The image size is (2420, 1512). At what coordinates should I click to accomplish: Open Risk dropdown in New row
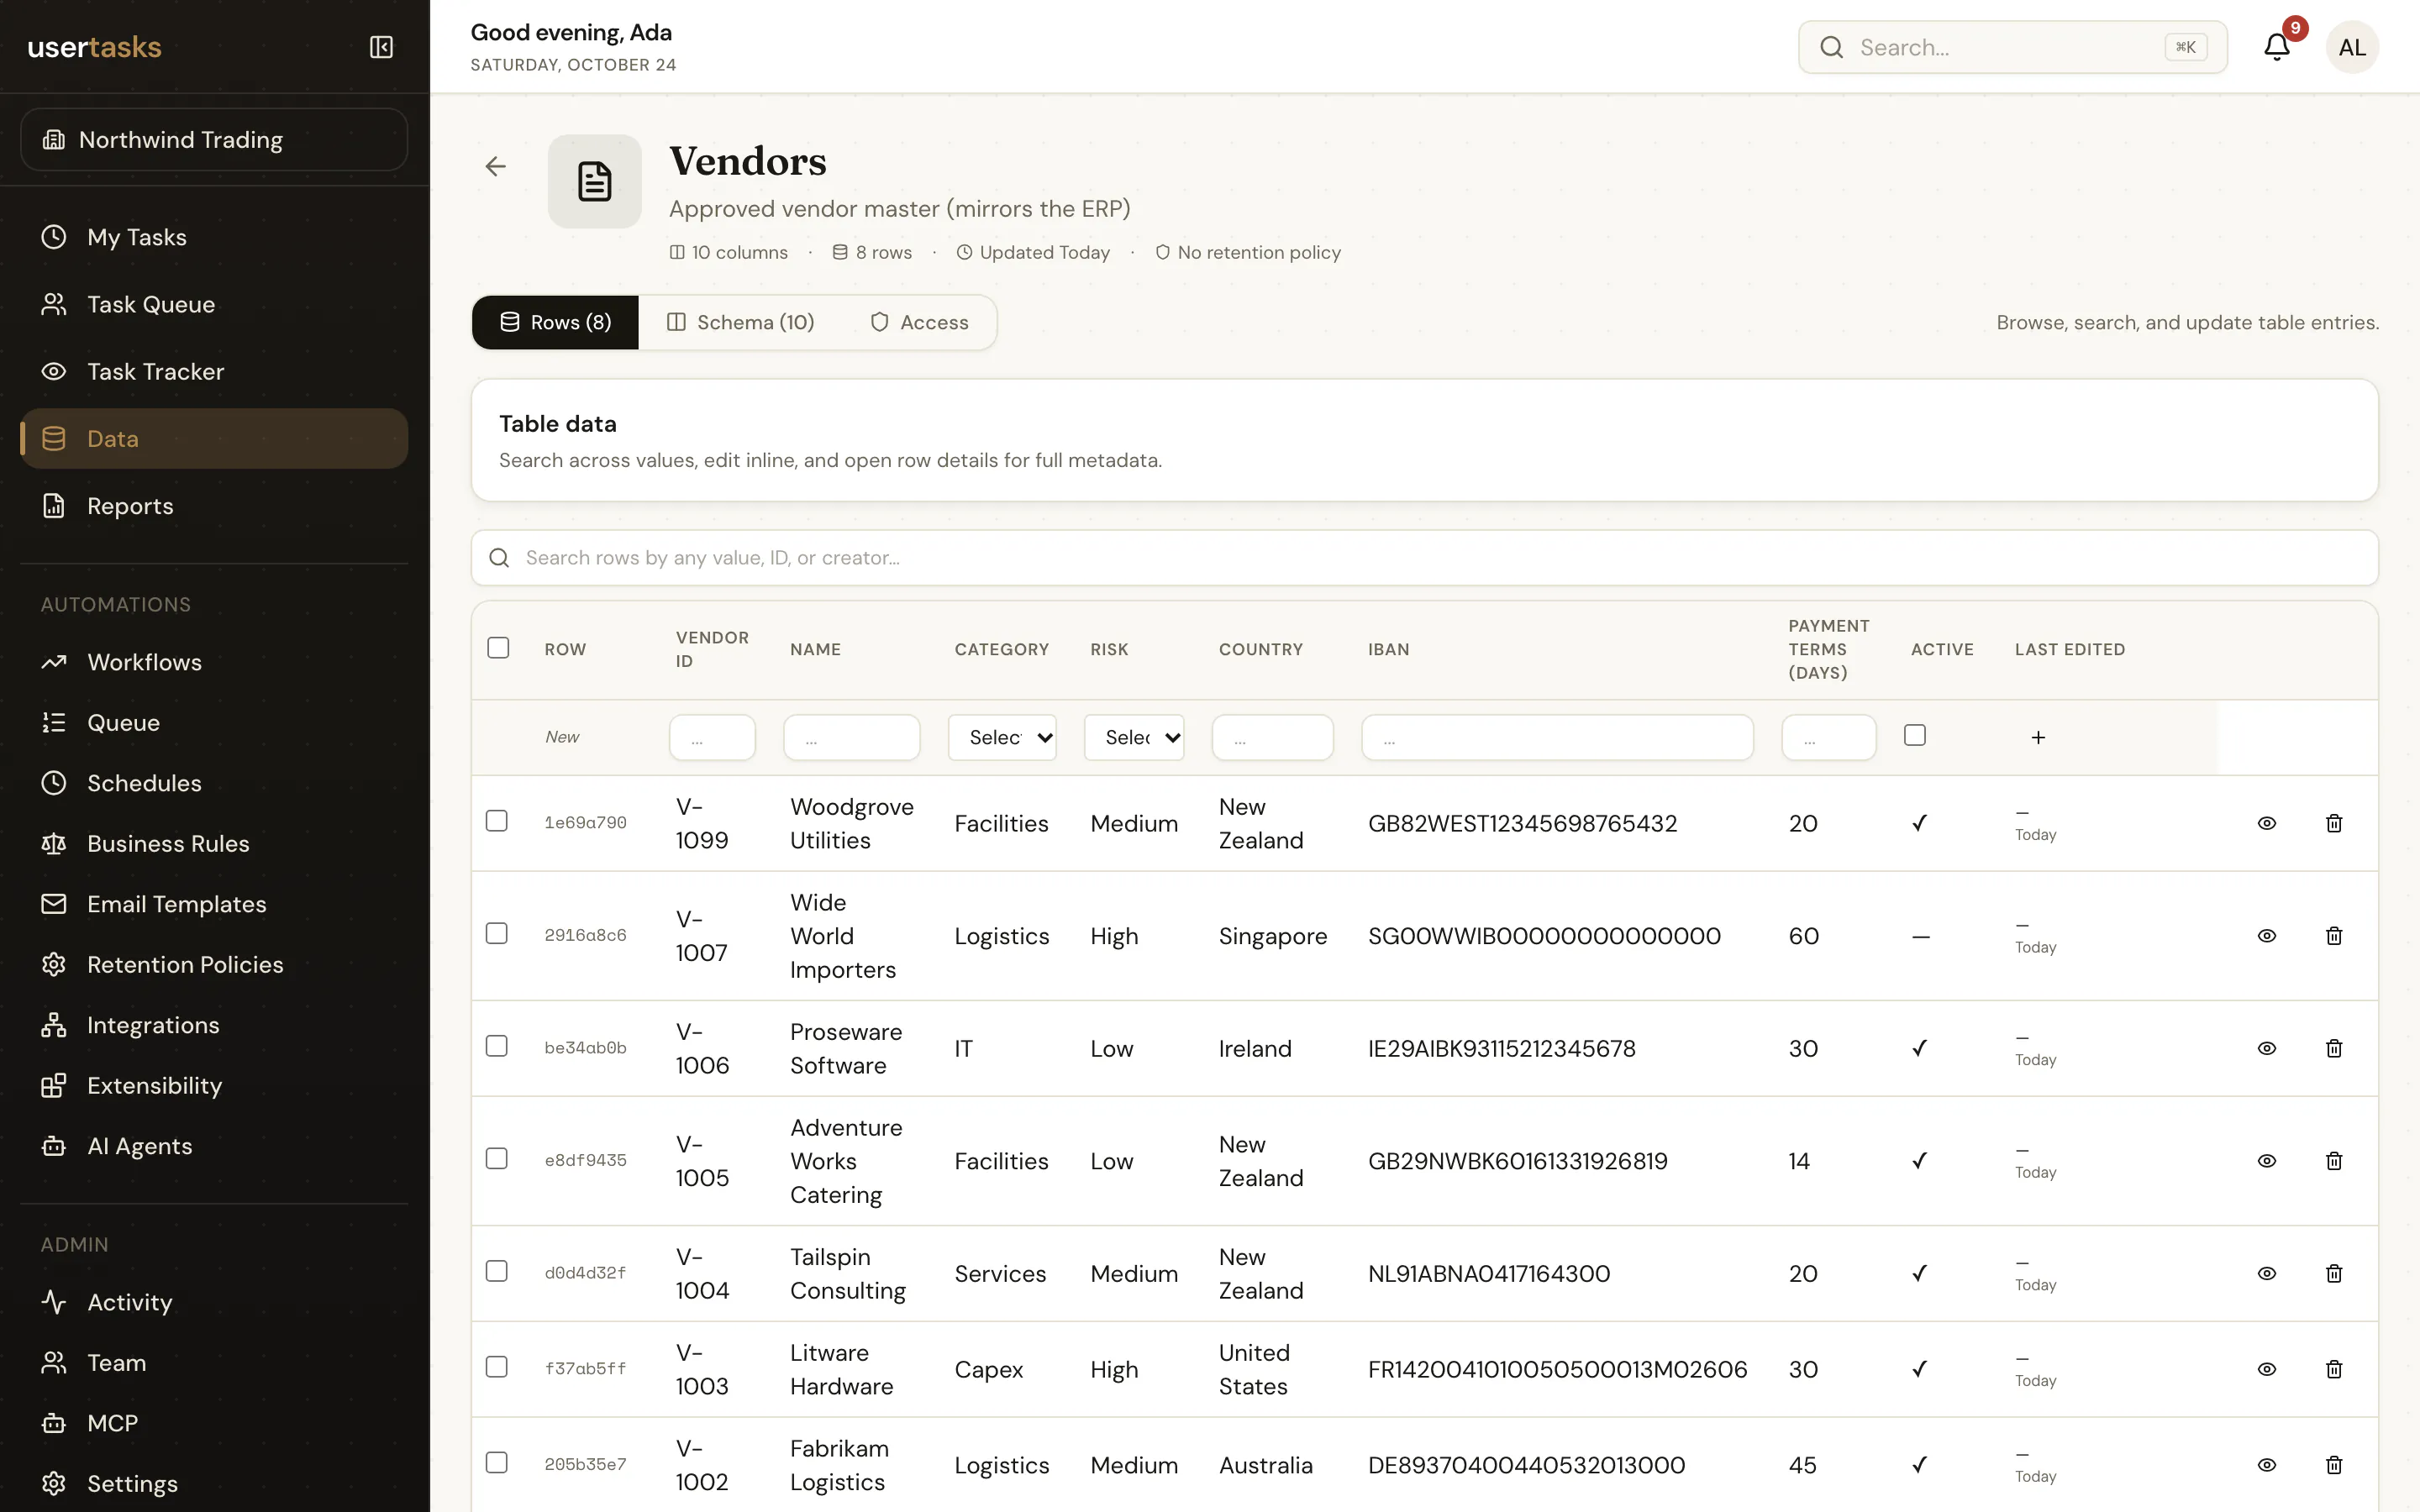click(1134, 737)
